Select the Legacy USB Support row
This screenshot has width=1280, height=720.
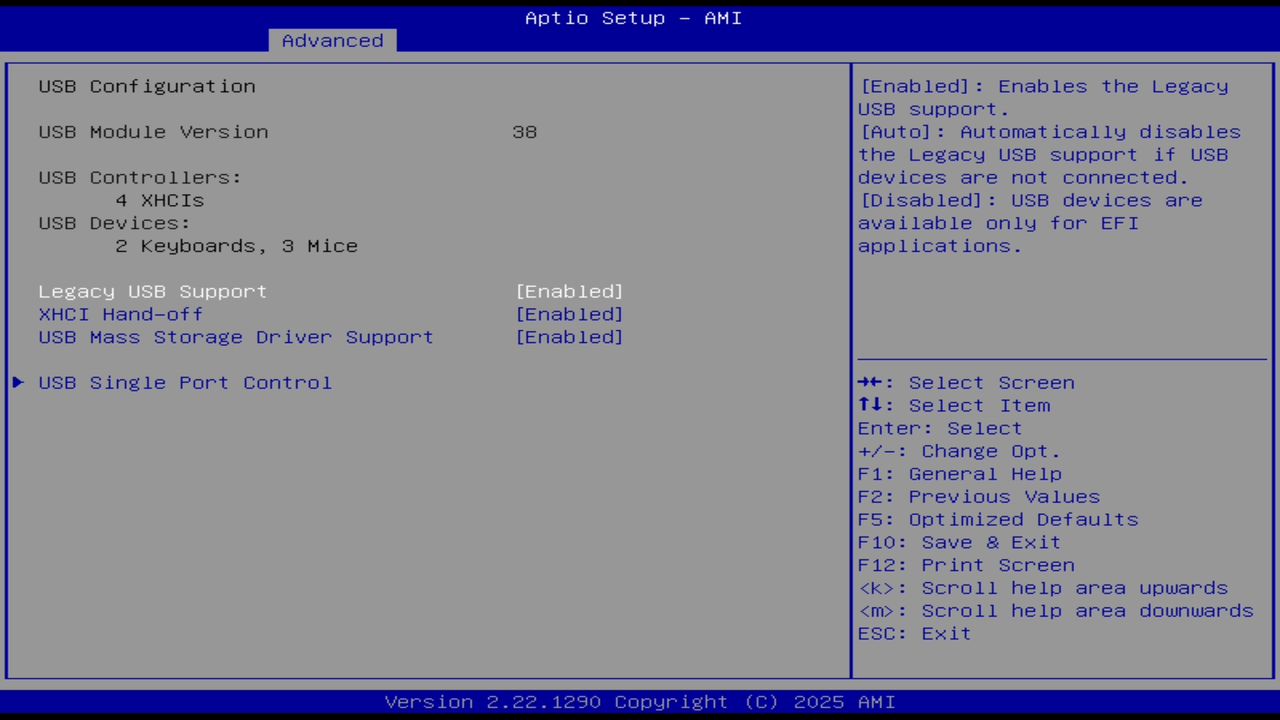[x=152, y=291]
